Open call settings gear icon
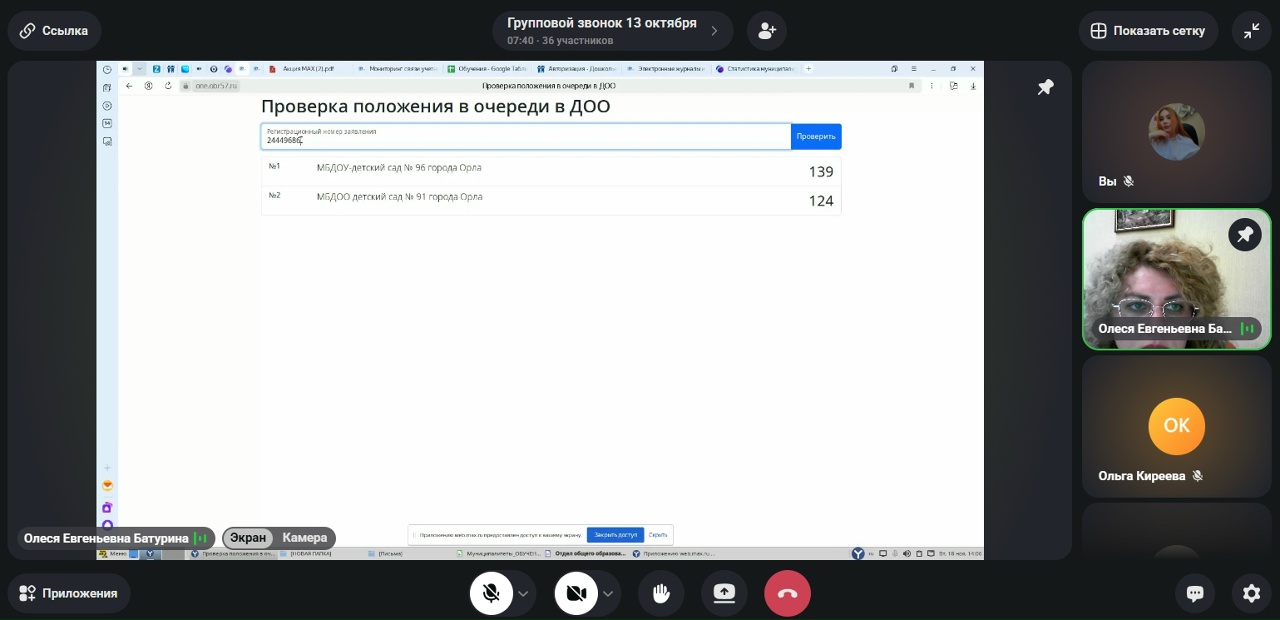Screen dimensions: 1280x620 [1251, 593]
